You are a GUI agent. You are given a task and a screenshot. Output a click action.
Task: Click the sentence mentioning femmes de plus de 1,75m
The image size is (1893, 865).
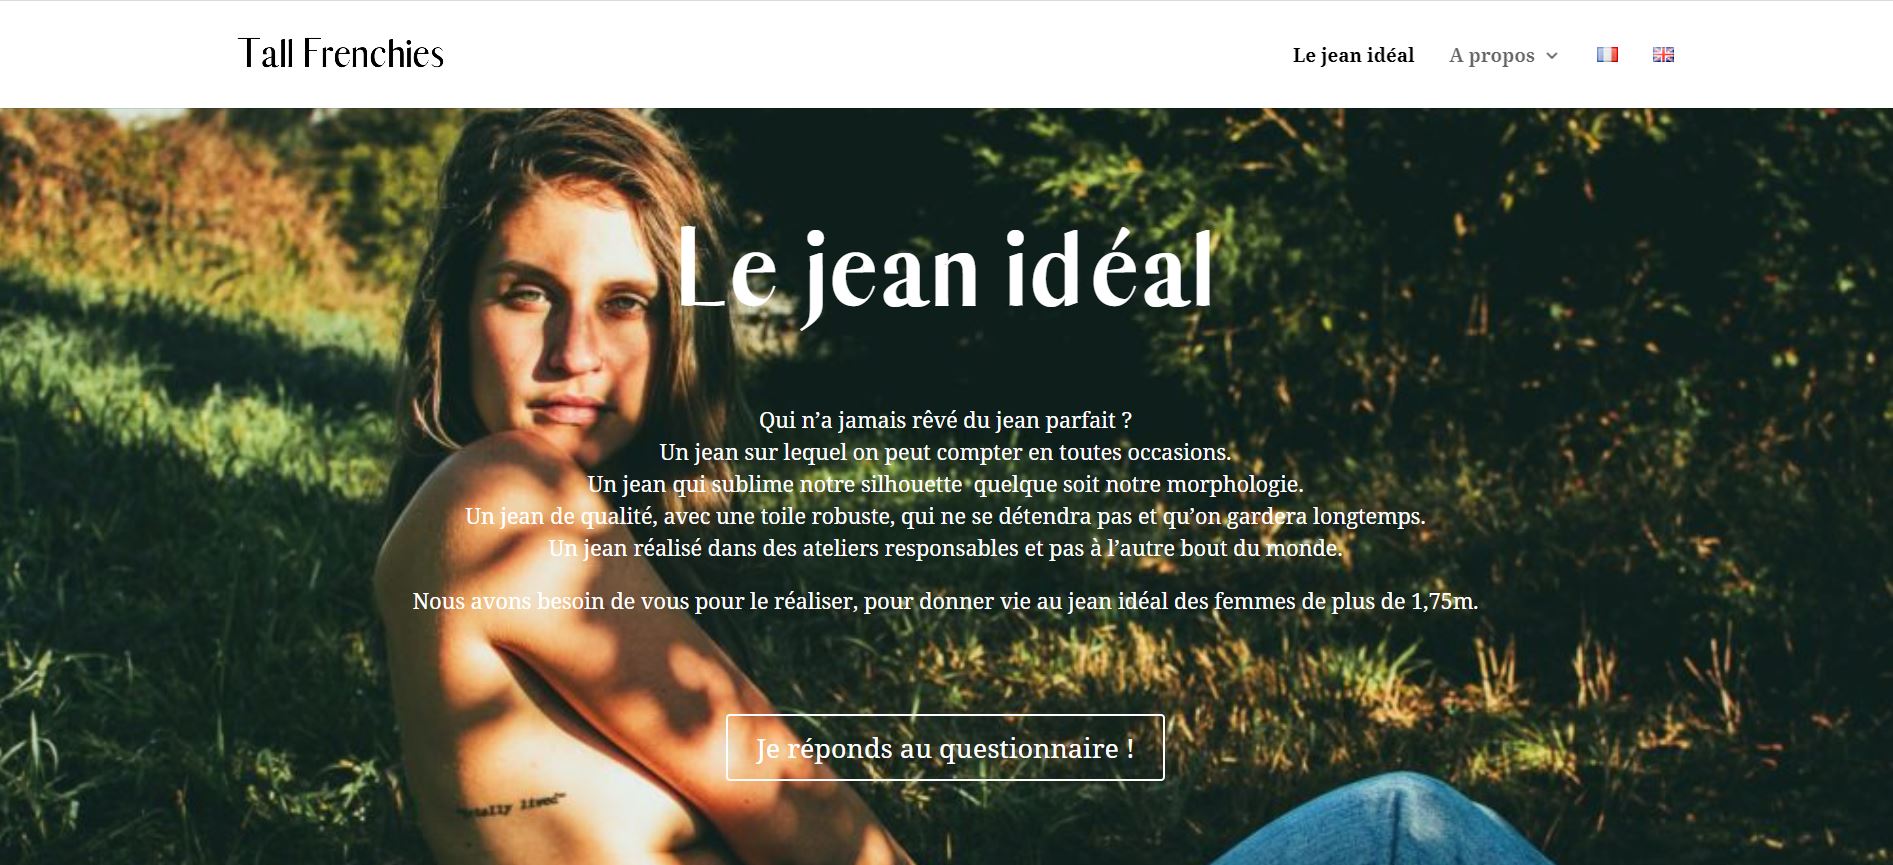(945, 601)
